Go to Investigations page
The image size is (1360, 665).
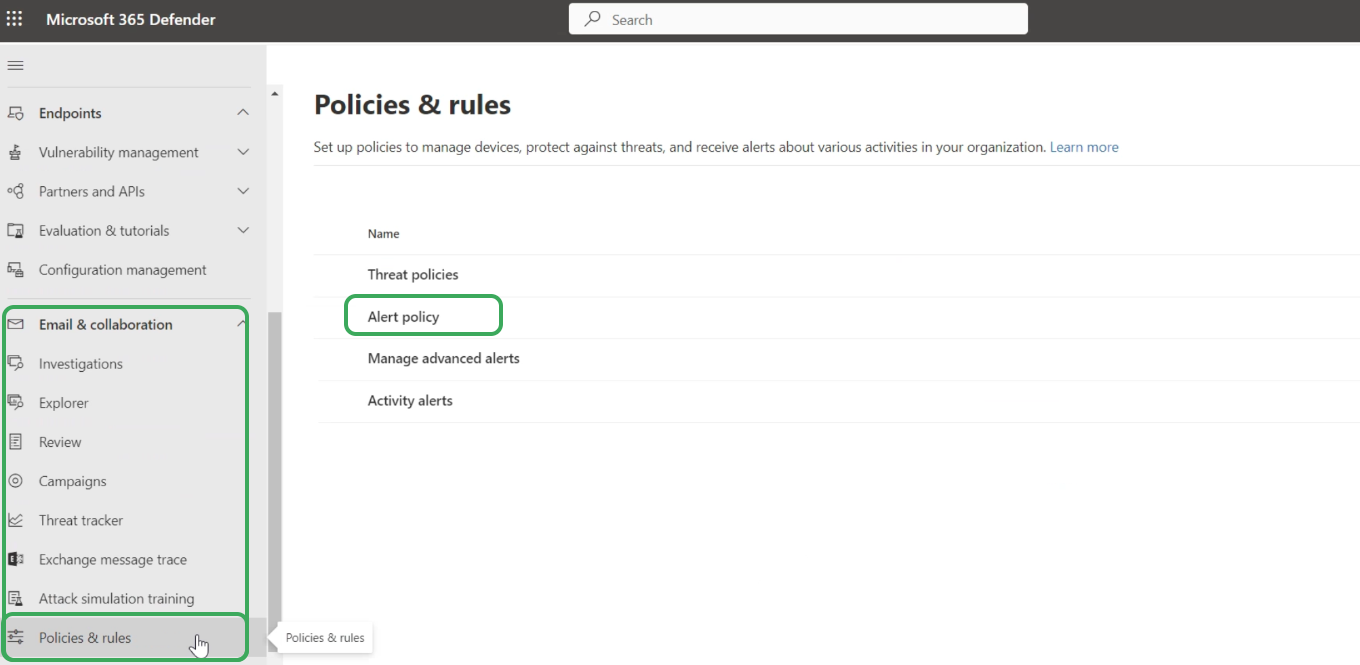[x=81, y=363]
